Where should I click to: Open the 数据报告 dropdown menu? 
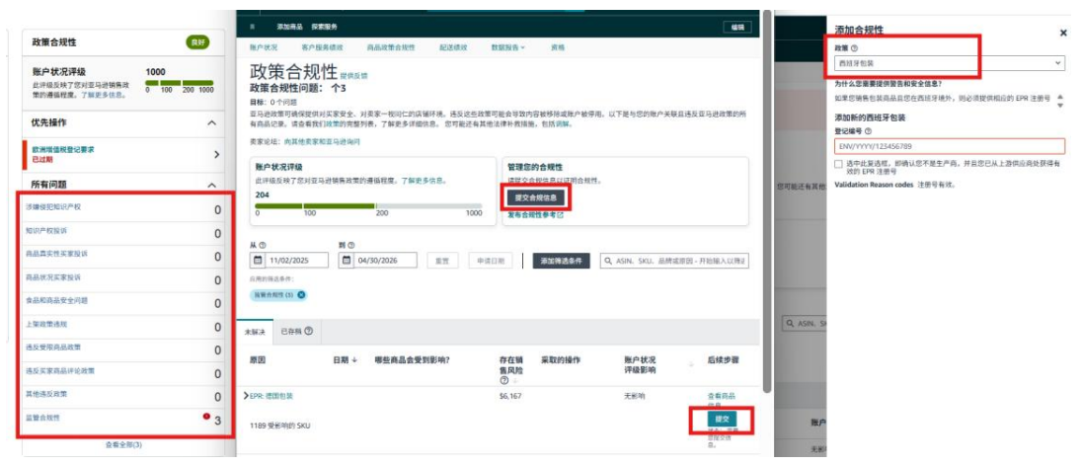click(x=508, y=48)
